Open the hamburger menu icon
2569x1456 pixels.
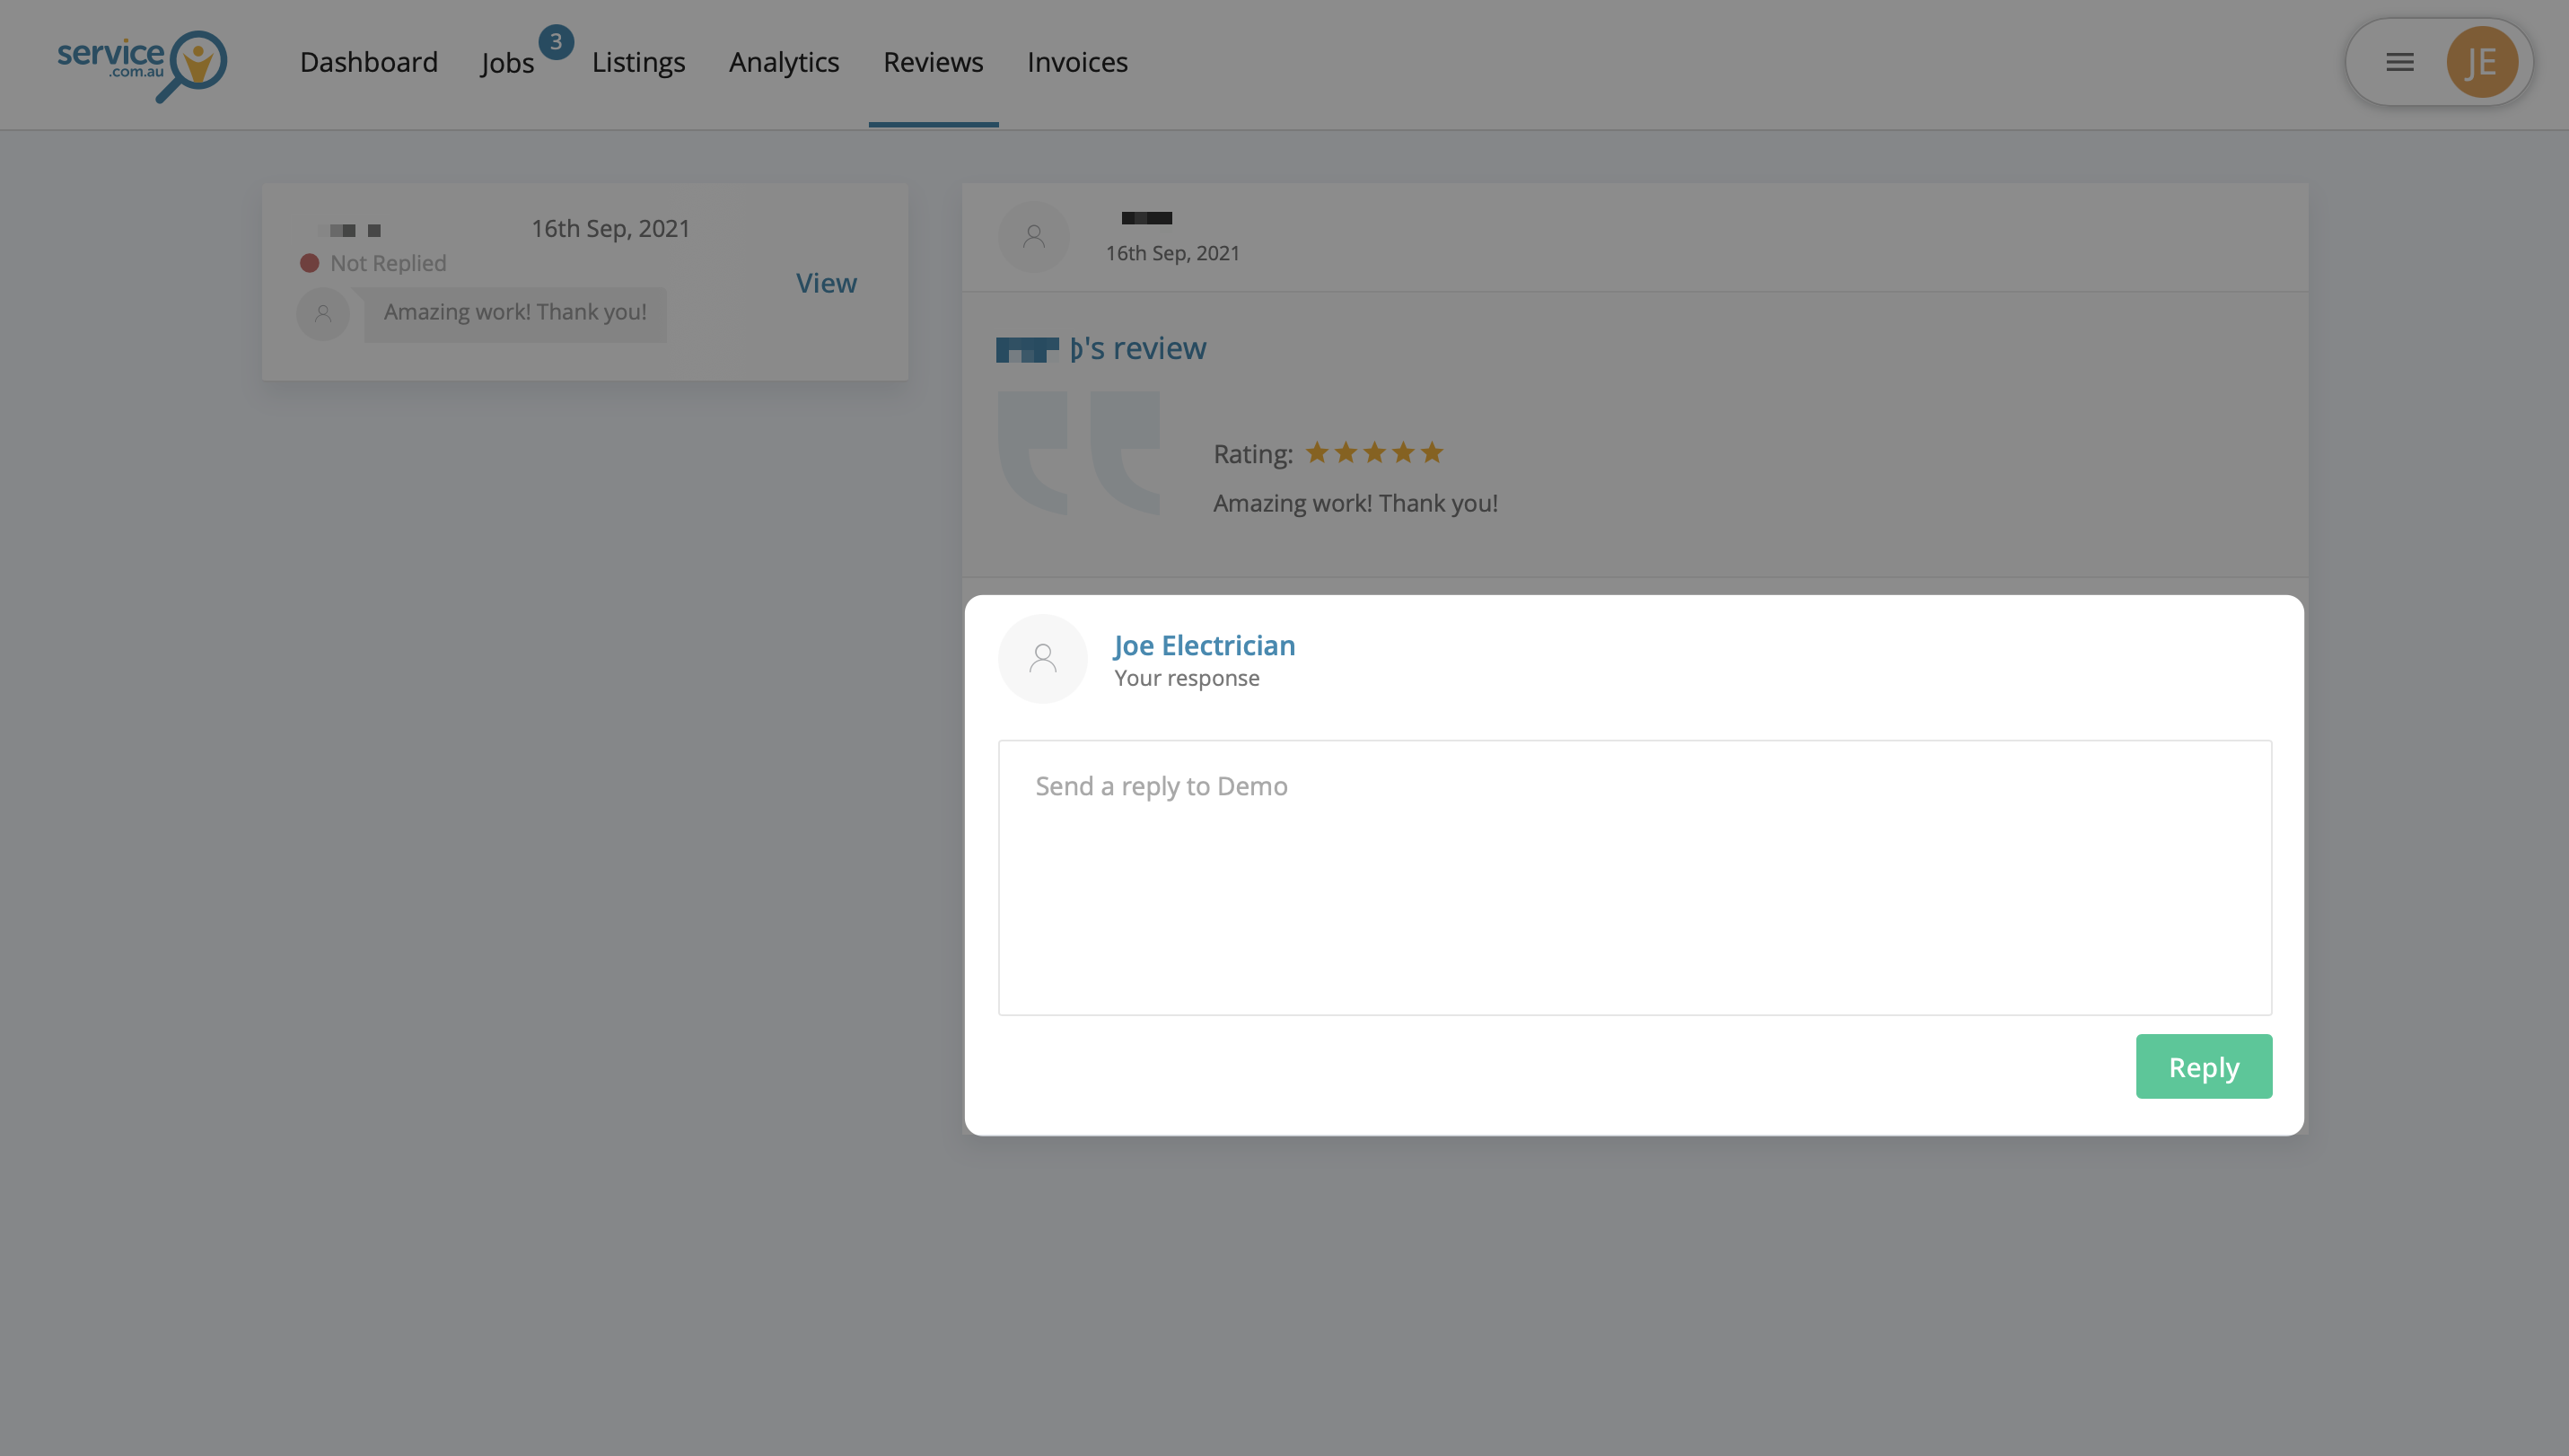tap(2399, 62)
